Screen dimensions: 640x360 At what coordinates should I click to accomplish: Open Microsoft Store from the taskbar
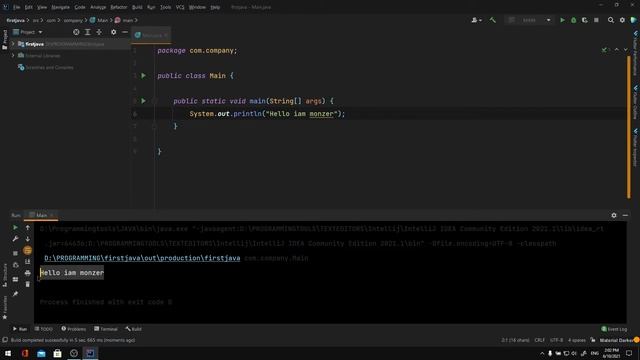pos(58,353)
